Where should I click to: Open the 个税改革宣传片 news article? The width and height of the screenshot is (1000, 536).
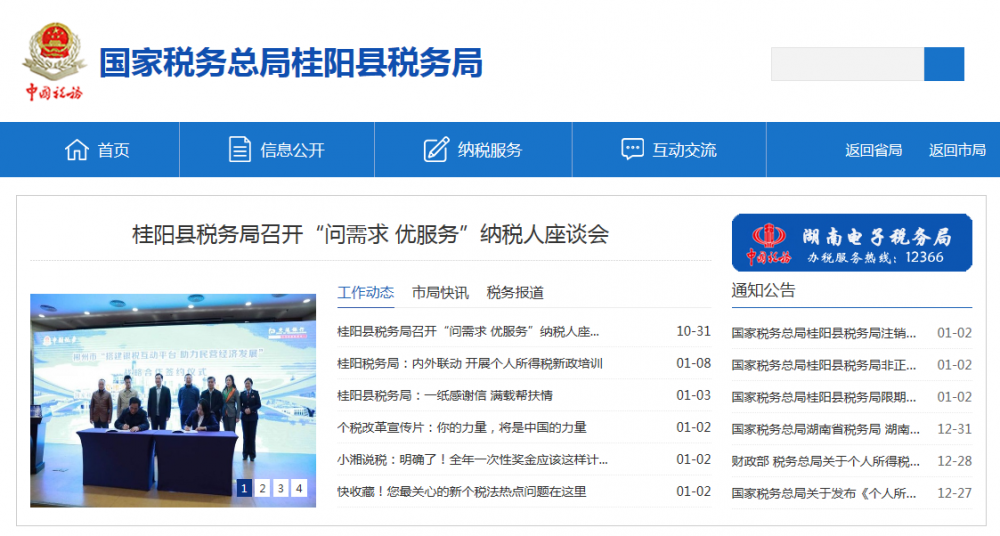(x=462, y=427)
